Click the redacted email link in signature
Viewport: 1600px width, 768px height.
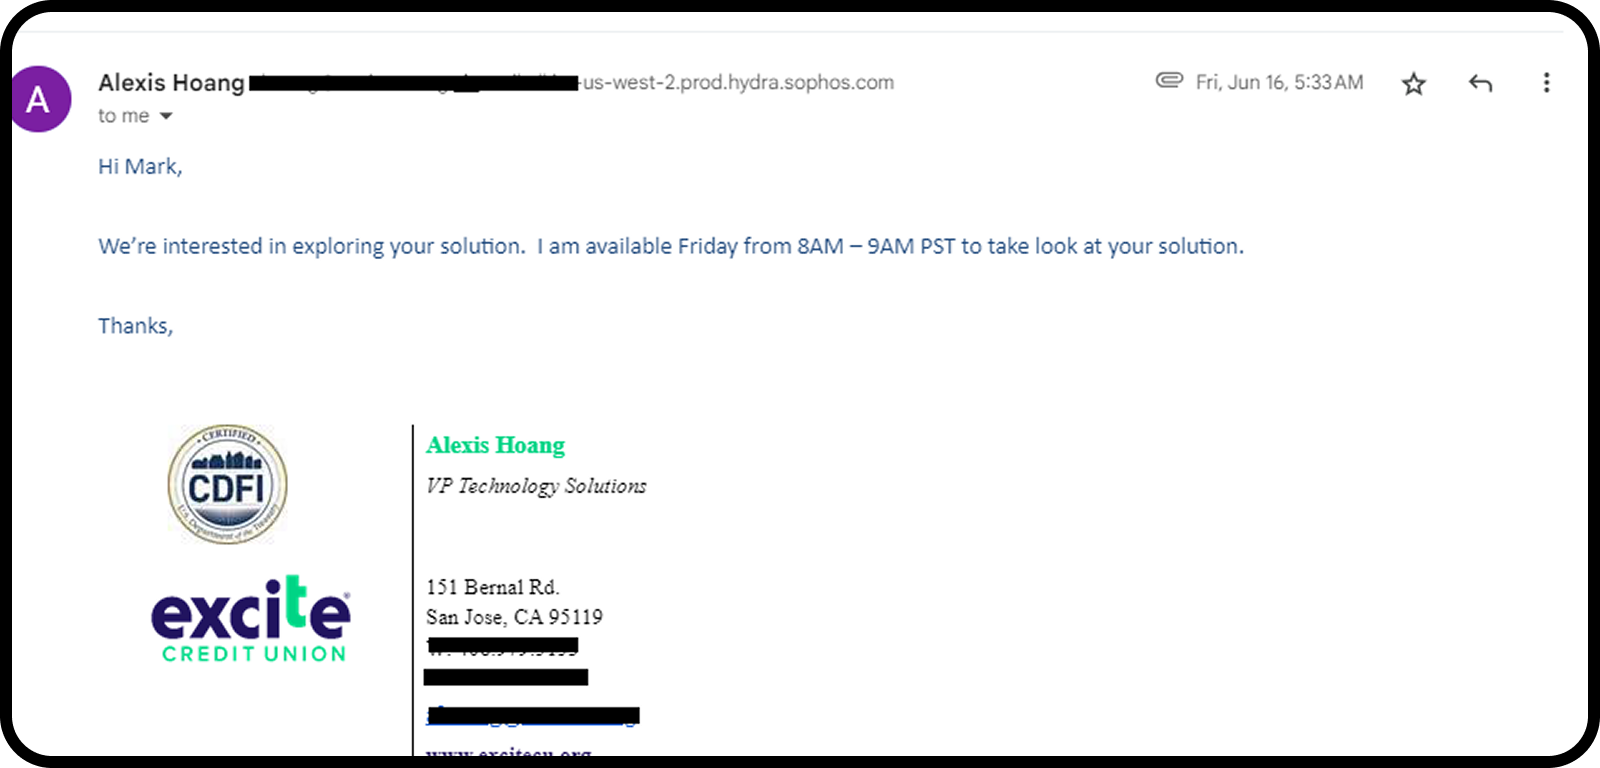click(x=533, y=715)
